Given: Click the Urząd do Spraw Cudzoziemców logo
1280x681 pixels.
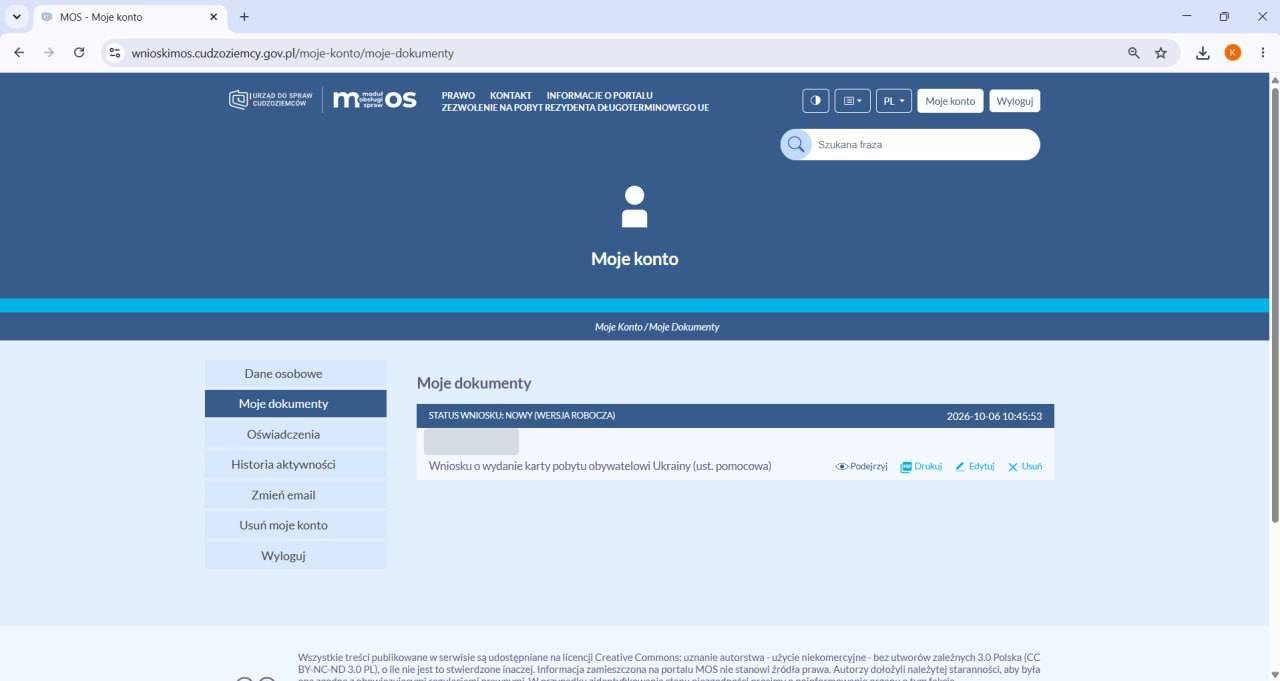Looking at the screenshot, I should pyautogui.click(x=271, y=99).
